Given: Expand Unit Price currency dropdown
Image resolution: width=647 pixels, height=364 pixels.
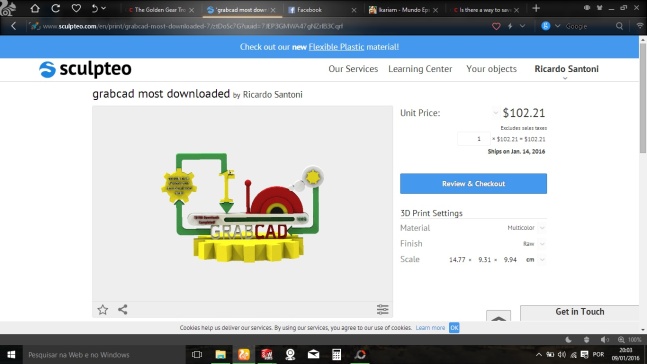Looking at the screenshot, I should (495, 113).
